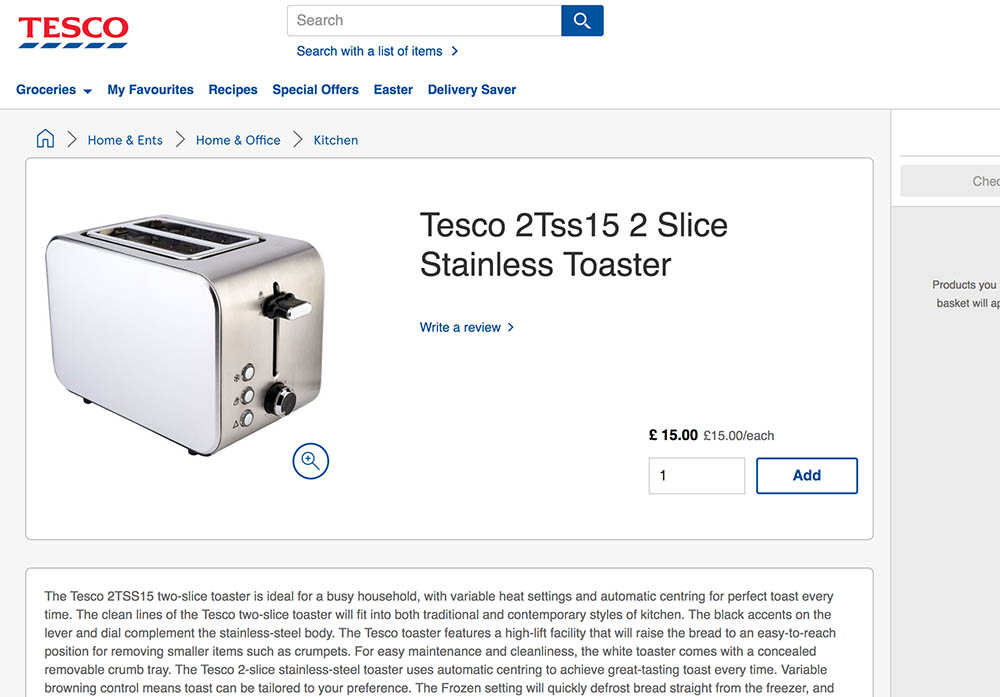Click the Tesco logo

pyautogui.click(x=73, y=31)
